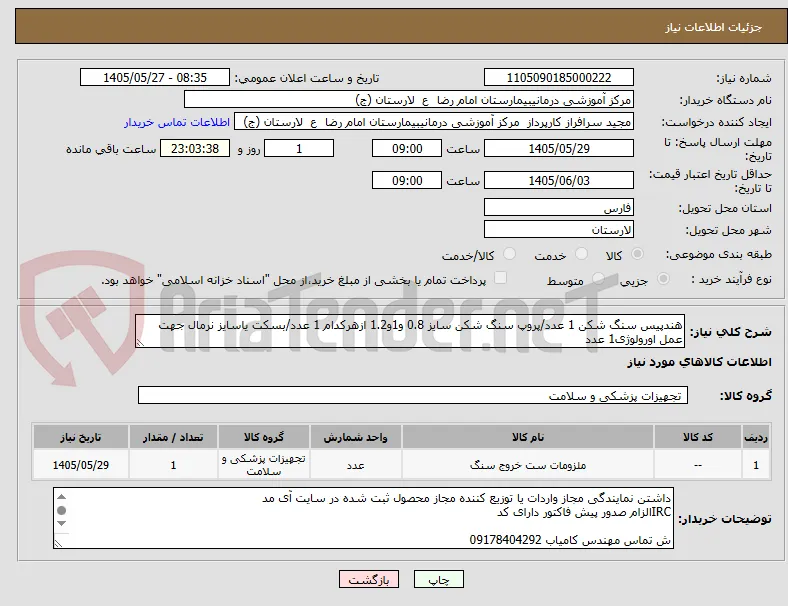Click the ملزومات ست خروج سنگ table cell
This screenshot has width=788, height=606.
[527, 465]
